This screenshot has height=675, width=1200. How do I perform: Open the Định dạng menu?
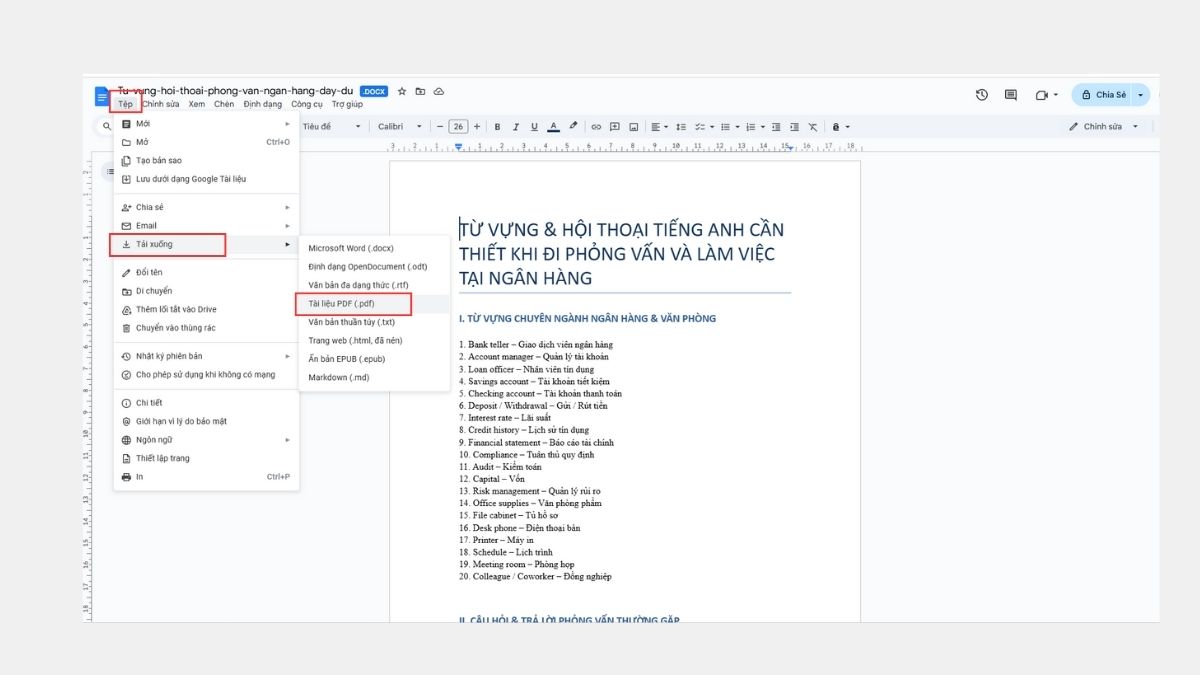coord(263,104)
